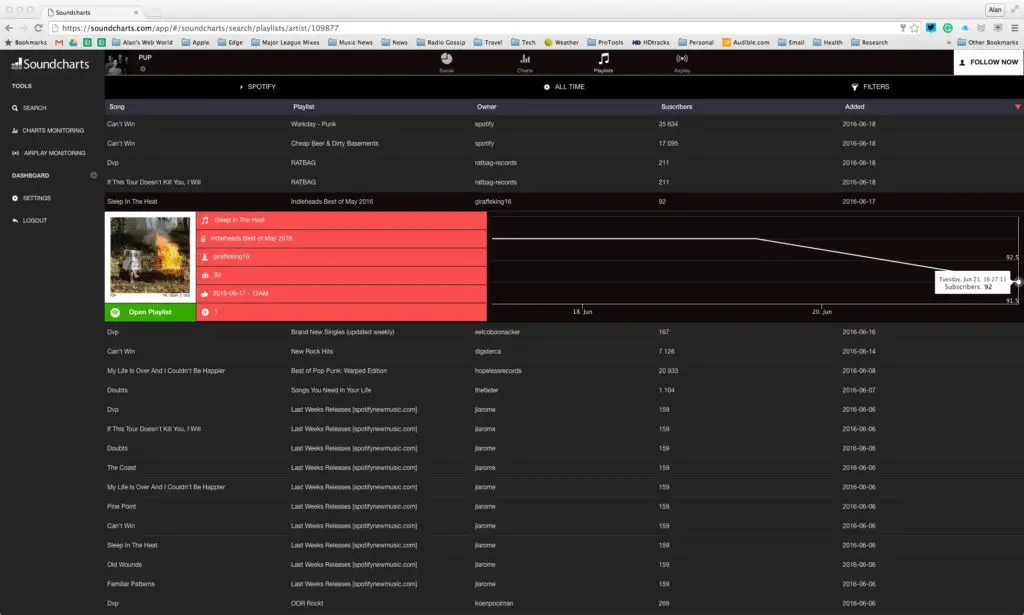Open the Gmail bookmark icon

[x=59, y=42]
